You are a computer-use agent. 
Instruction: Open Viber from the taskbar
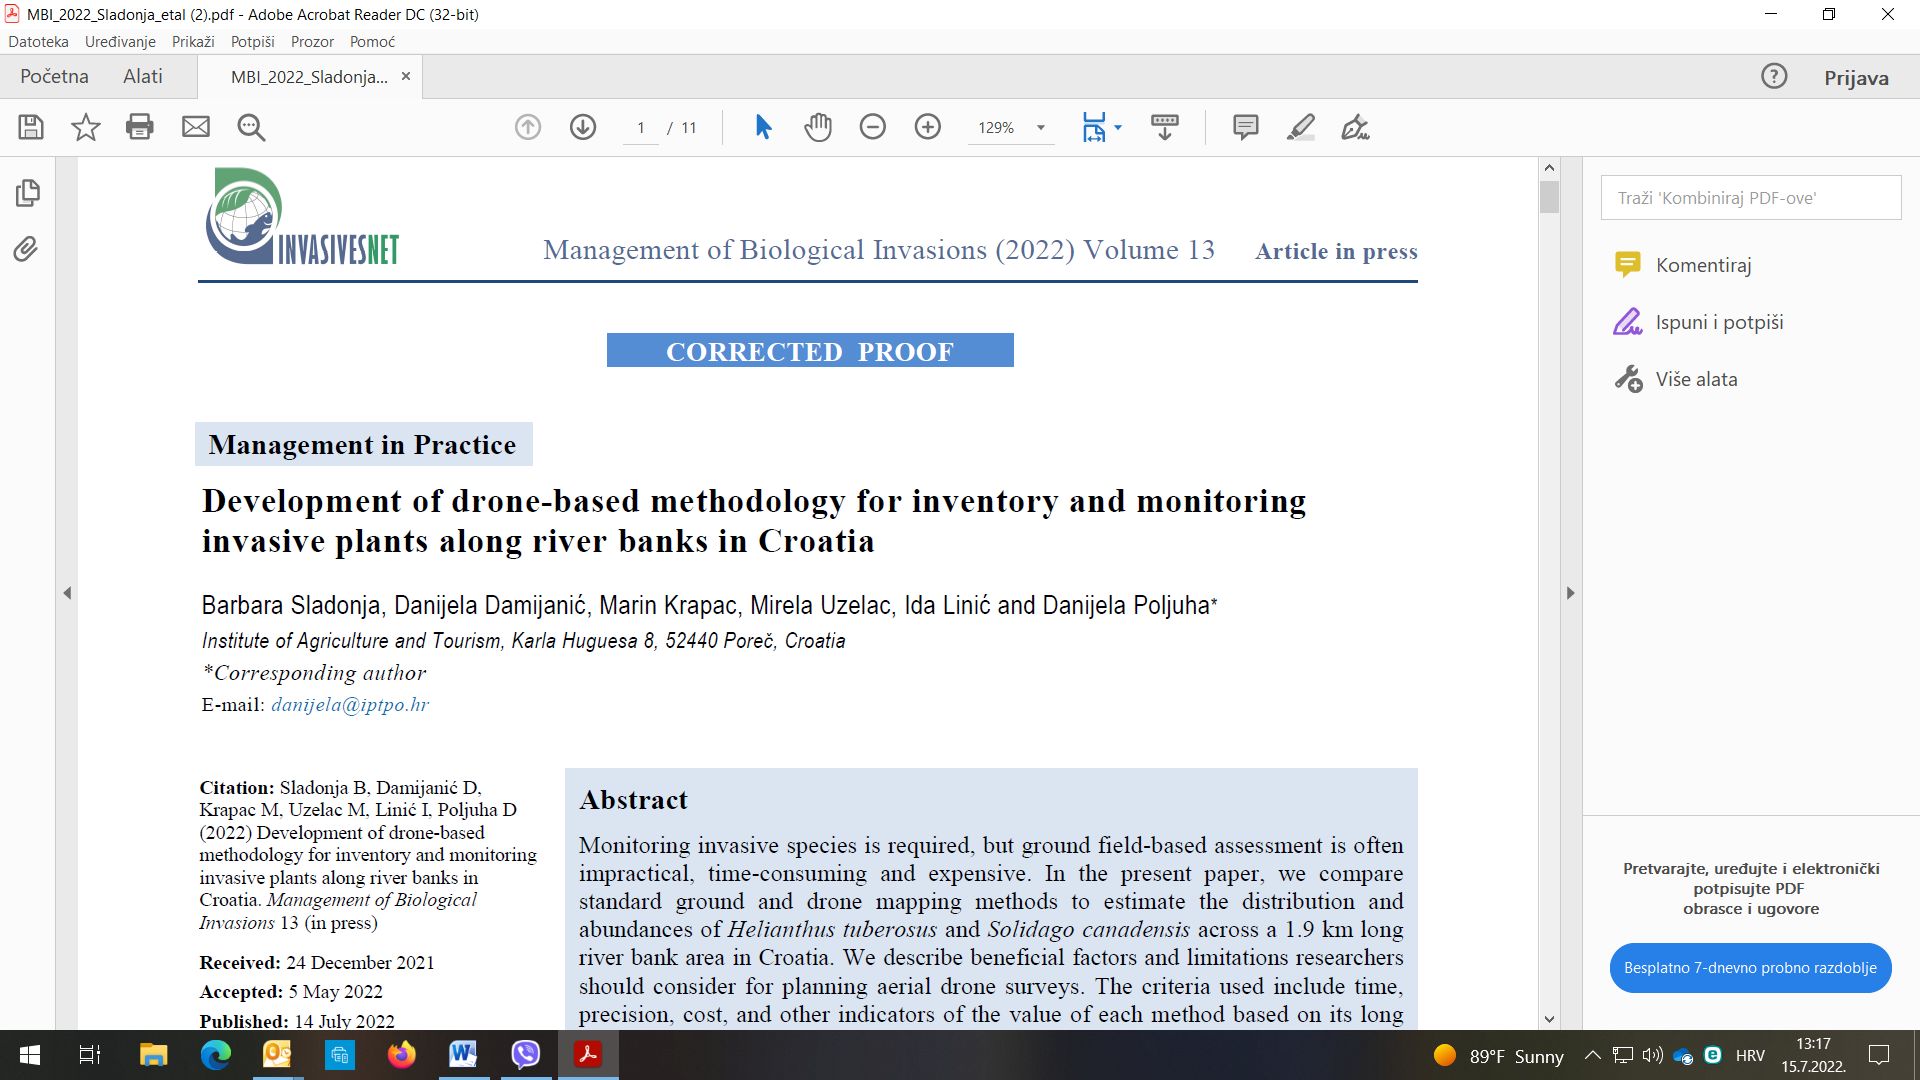coord(525,1055)
